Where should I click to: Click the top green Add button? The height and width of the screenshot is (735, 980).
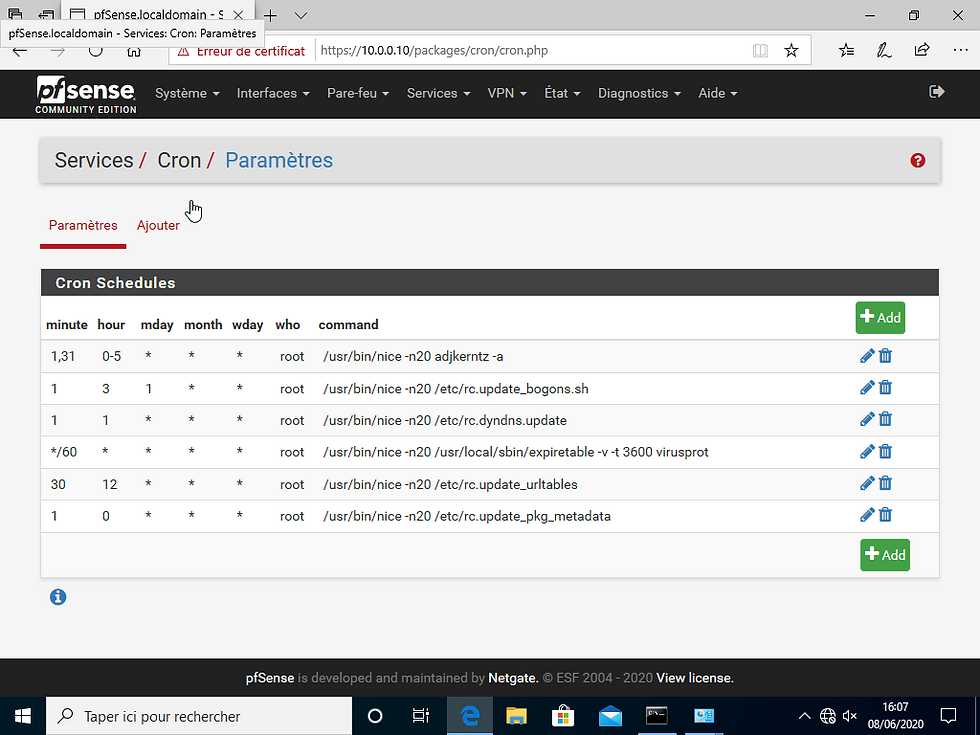tap(880, 318)
